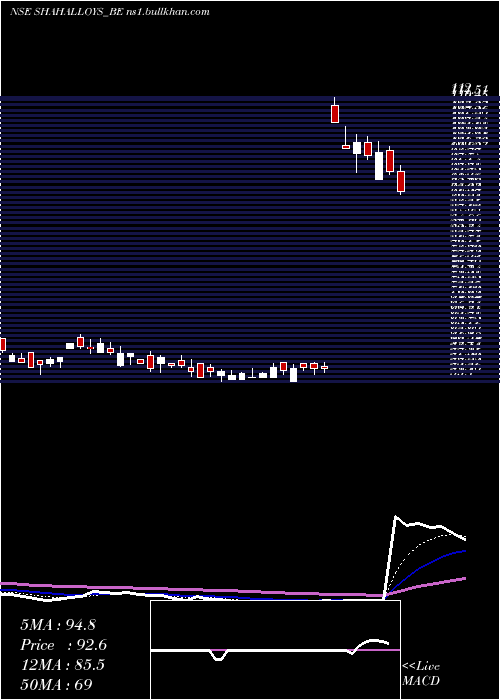Screen dimensions: 500x700
Task: Select the Price : 92.6 label
Action: point(63,645)
